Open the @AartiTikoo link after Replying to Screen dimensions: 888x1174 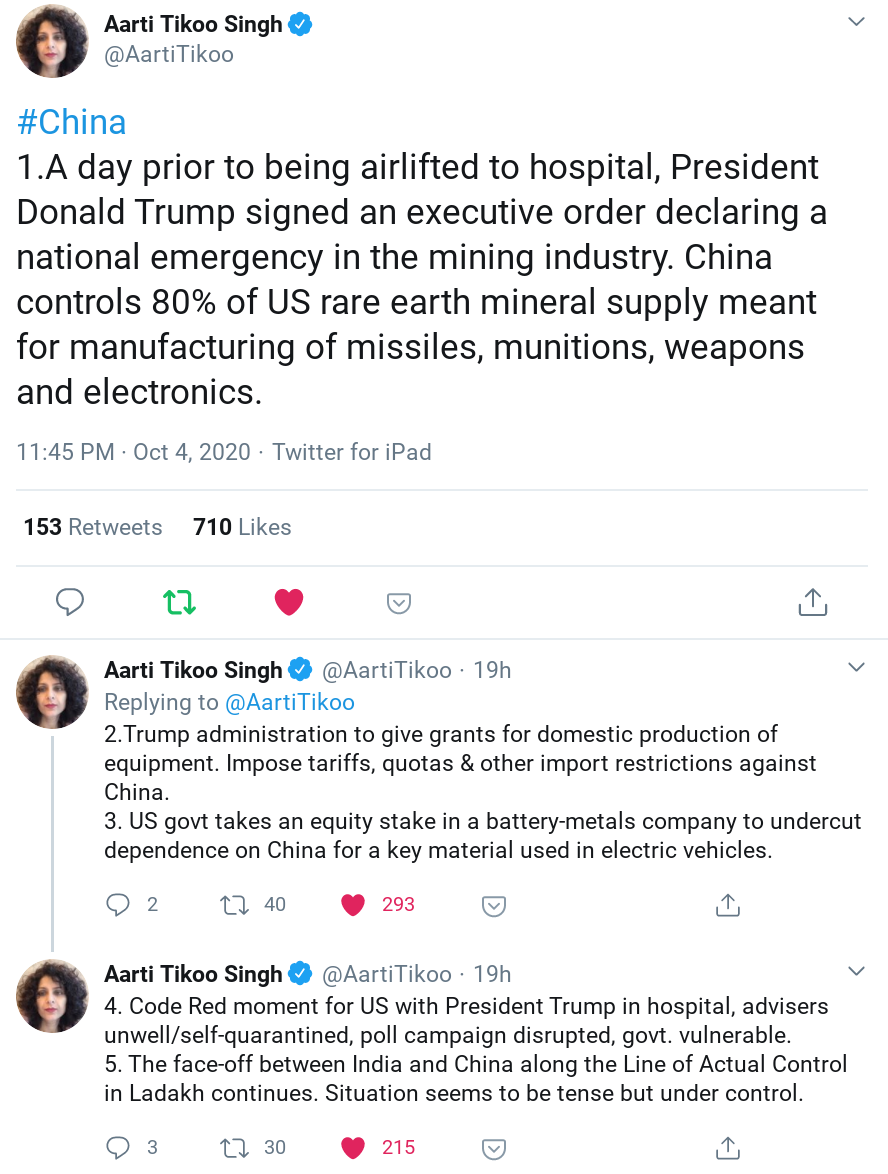(x=290, y=702)
